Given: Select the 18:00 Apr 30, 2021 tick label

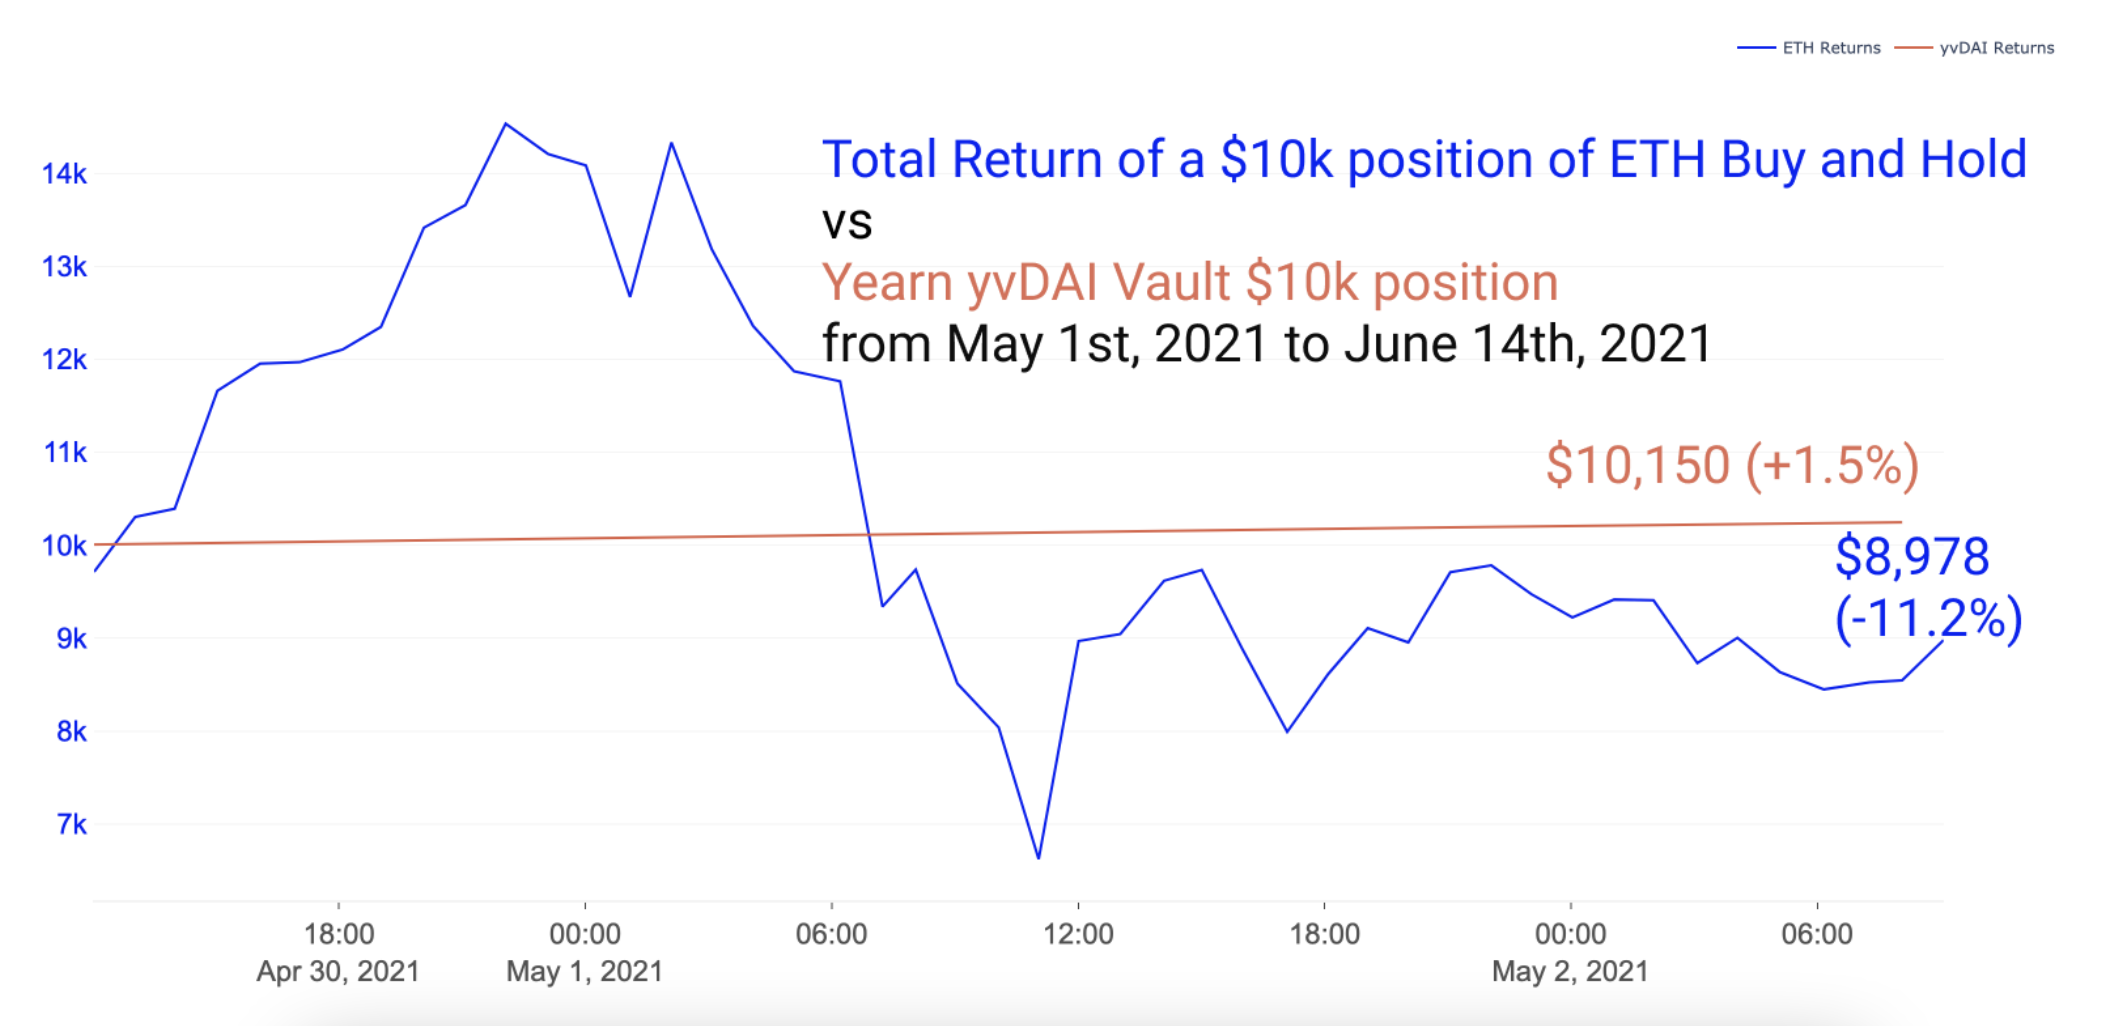Looking at the screenshot, I should pyautogui.click(x=338, y=952).
